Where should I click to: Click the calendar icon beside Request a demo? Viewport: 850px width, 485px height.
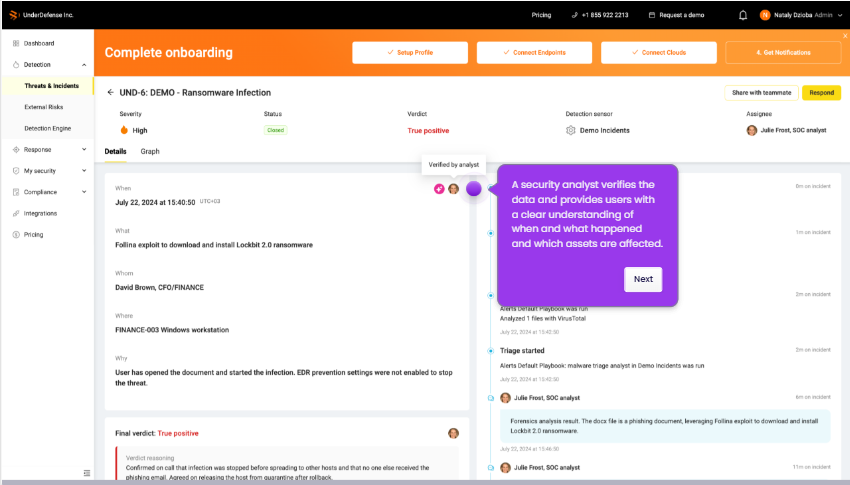652,15
